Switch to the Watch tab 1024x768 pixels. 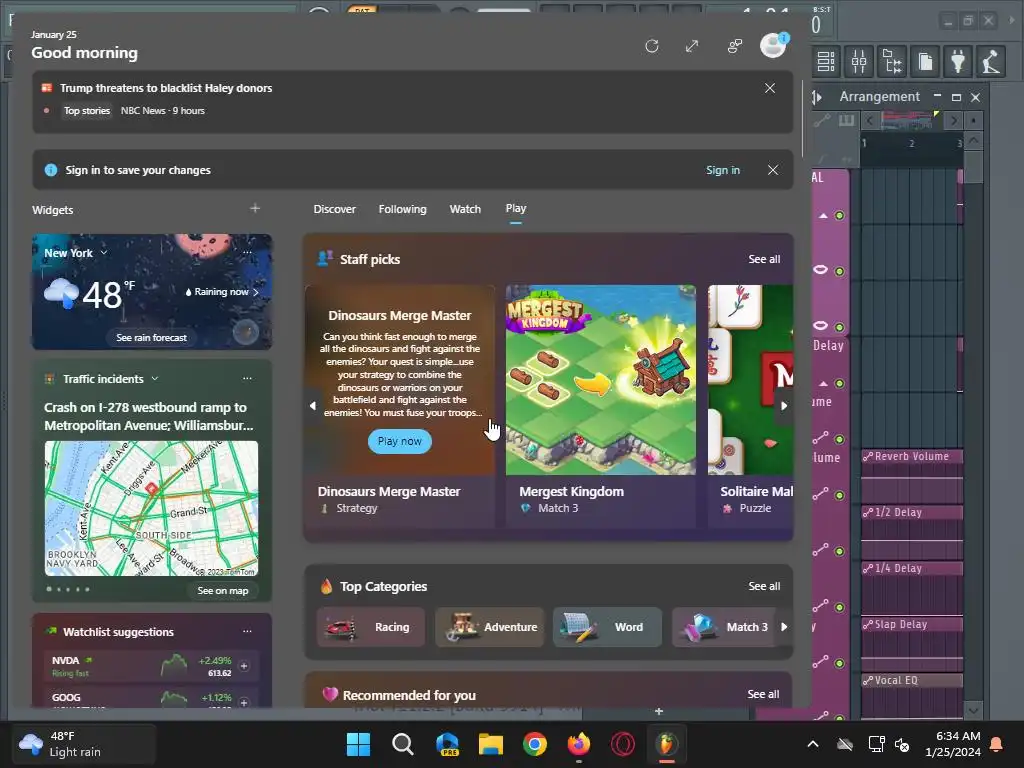point(465,209)
